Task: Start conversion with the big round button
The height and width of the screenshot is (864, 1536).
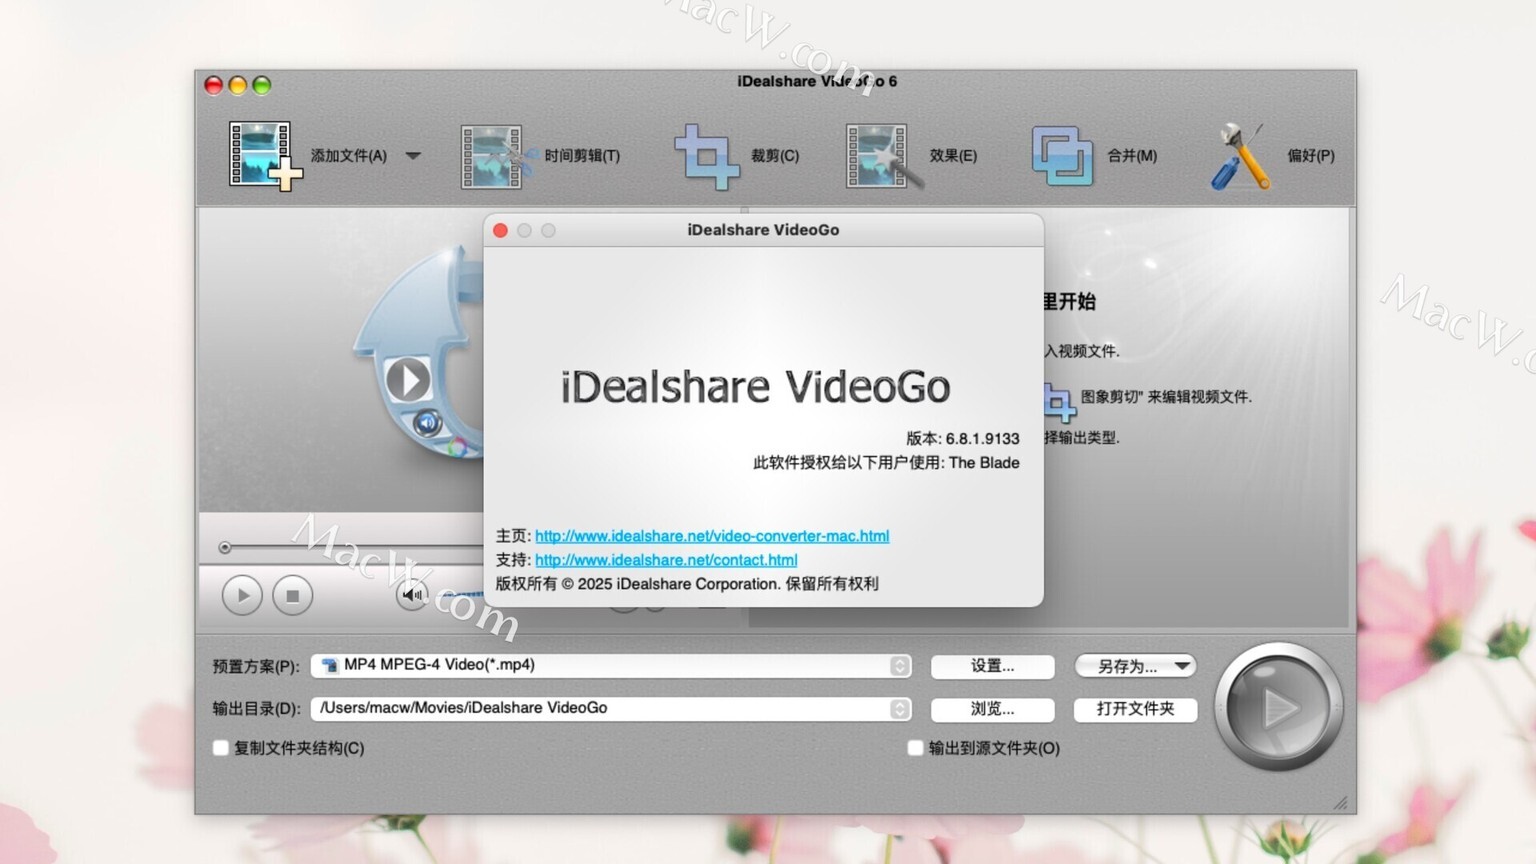Action: [1278, 707]
